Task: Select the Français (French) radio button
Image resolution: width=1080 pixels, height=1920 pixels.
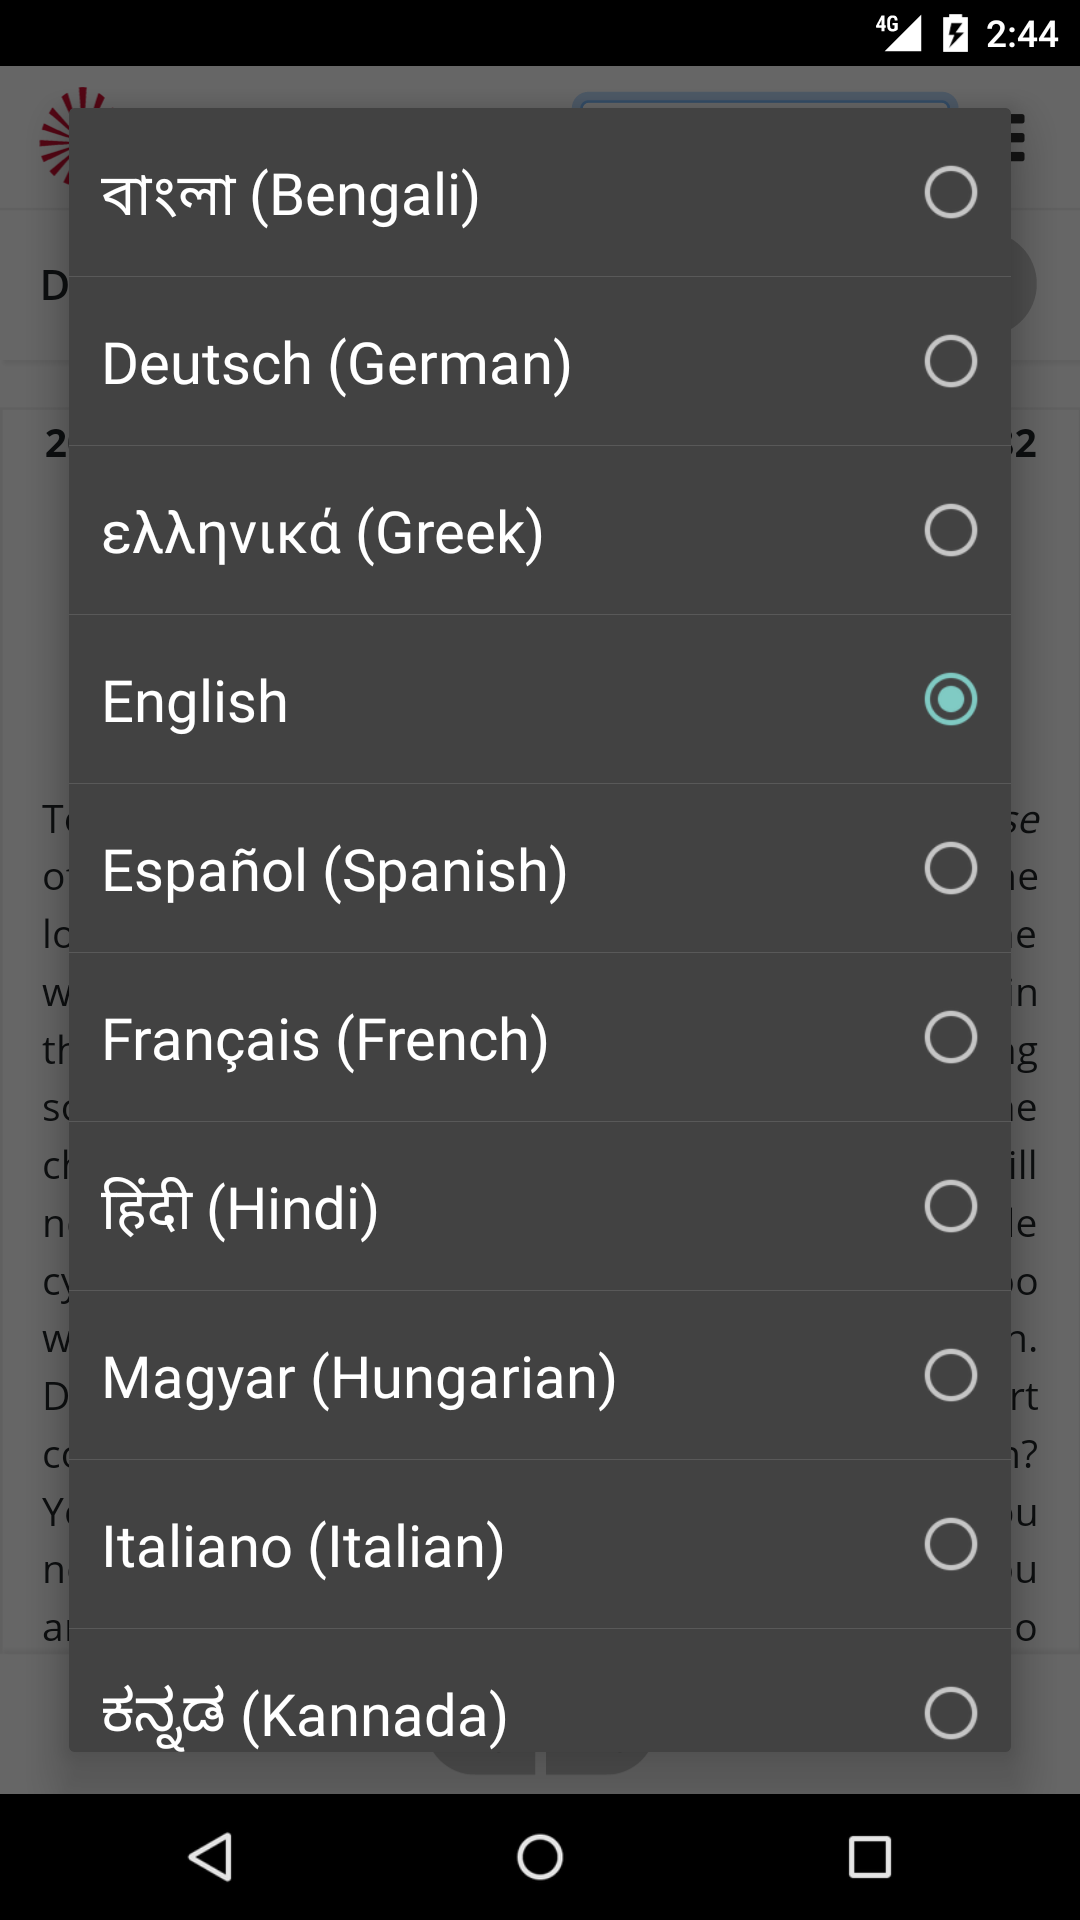Action: coord(950,1037)
